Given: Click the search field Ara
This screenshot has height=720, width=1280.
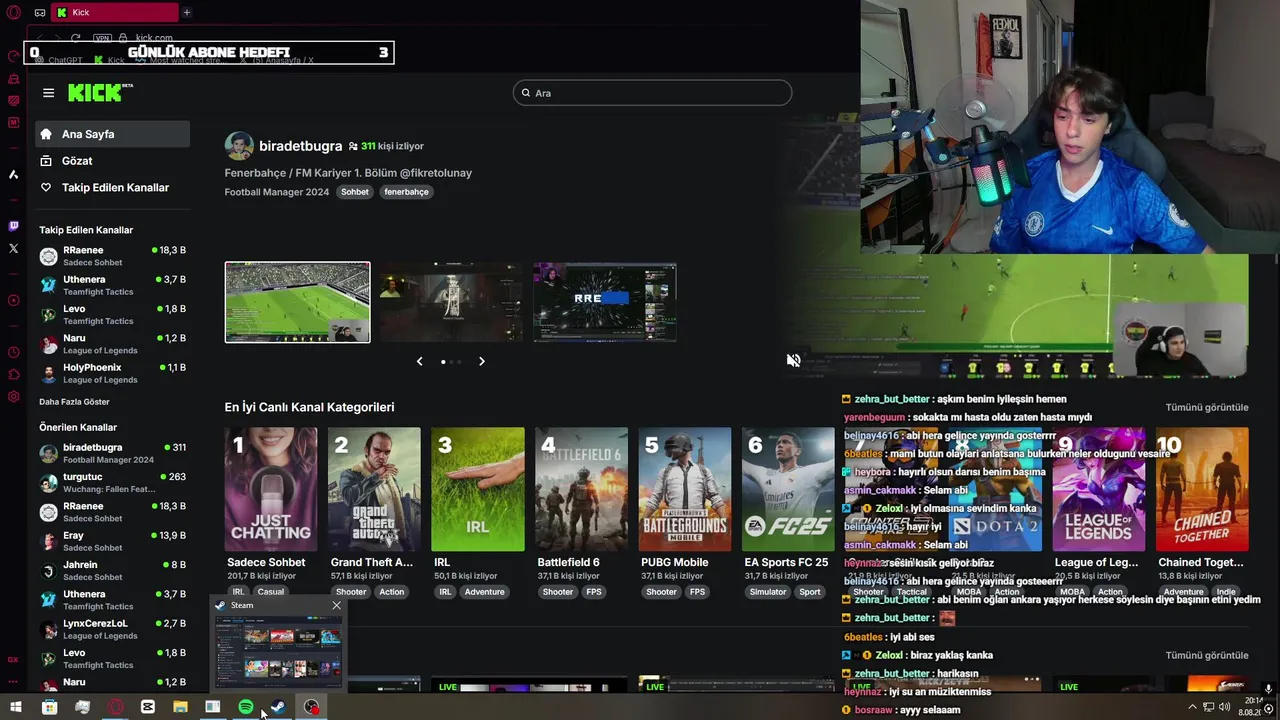Looking at the screenshot, I should click(x=652, y=93).
